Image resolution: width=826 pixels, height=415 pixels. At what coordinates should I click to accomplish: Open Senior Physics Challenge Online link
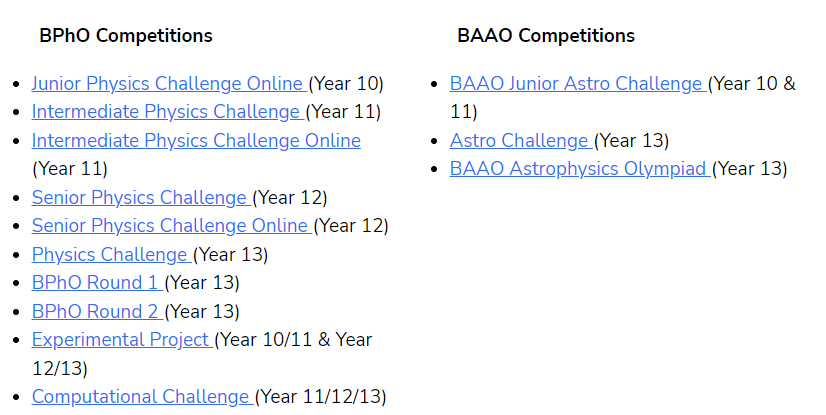171,226
